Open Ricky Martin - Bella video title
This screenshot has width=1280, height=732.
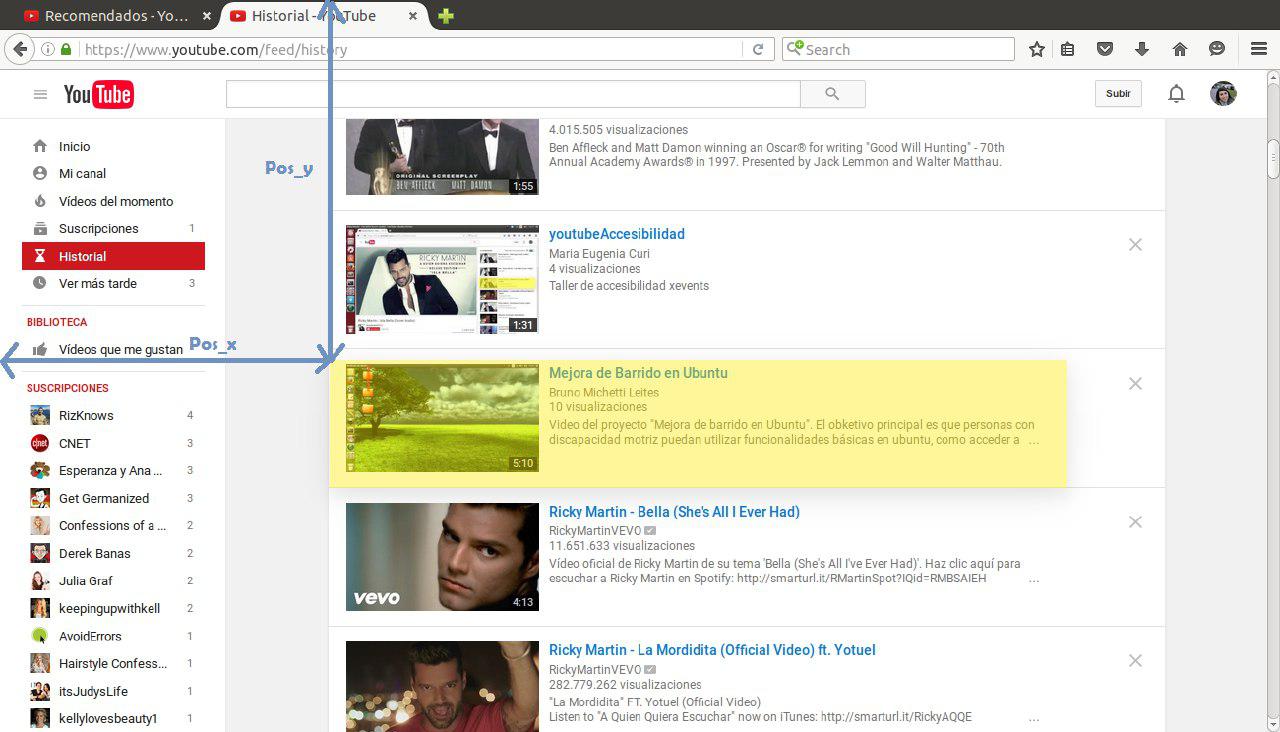click(674, 512)
